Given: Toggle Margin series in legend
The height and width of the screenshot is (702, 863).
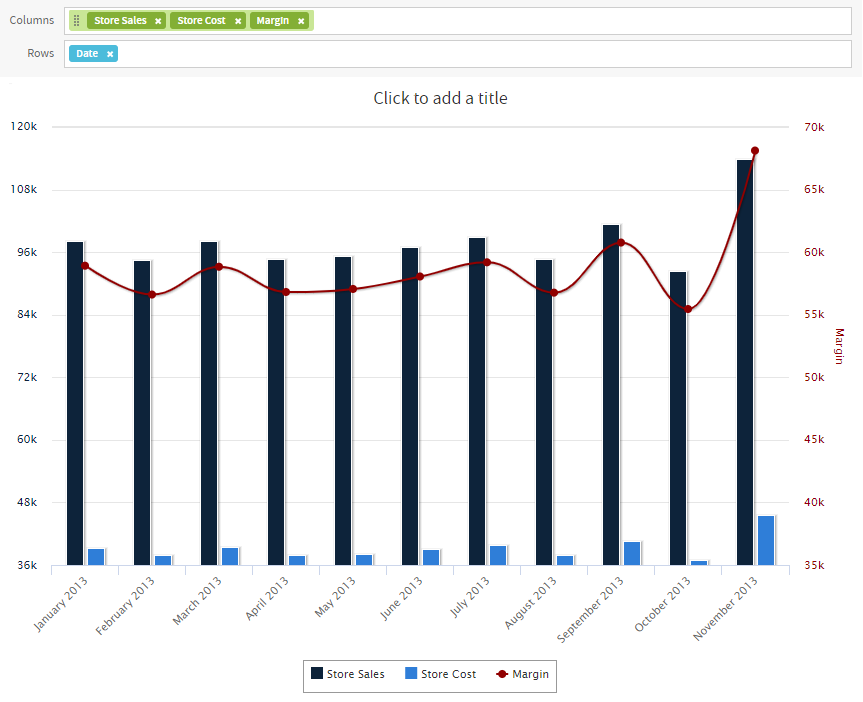Looking at the screenshot, I should point(522,674).
